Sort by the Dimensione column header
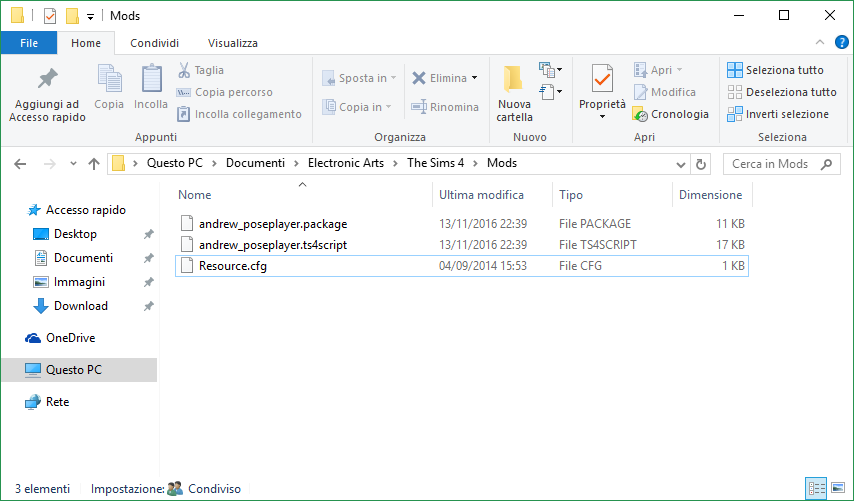The height and width of the screenshot is (501, 854). [712, 195]
